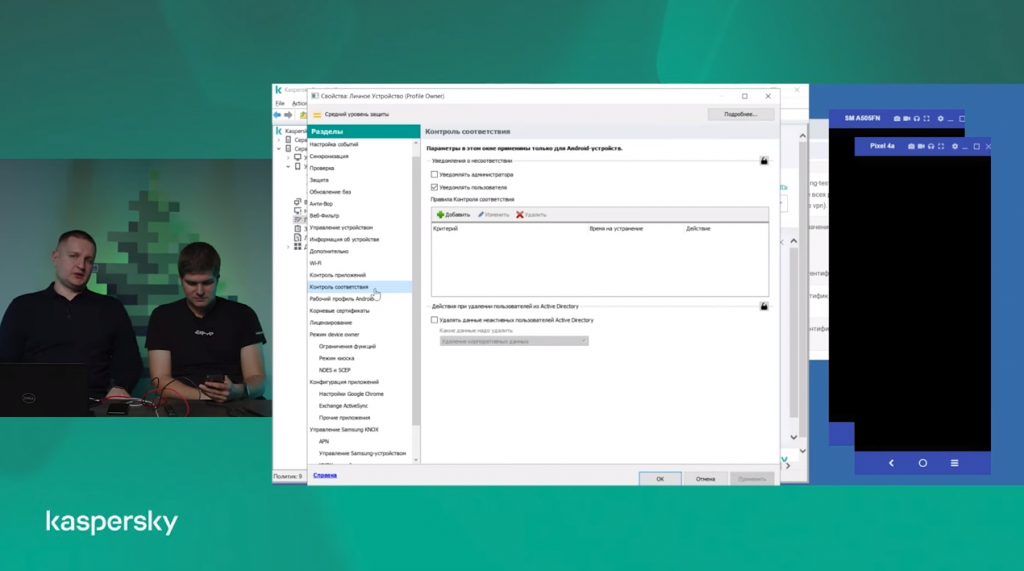This screenshot has height=571, width=1024.
Task: Open the Action menu in console window
Action: [x=298, y=103]
